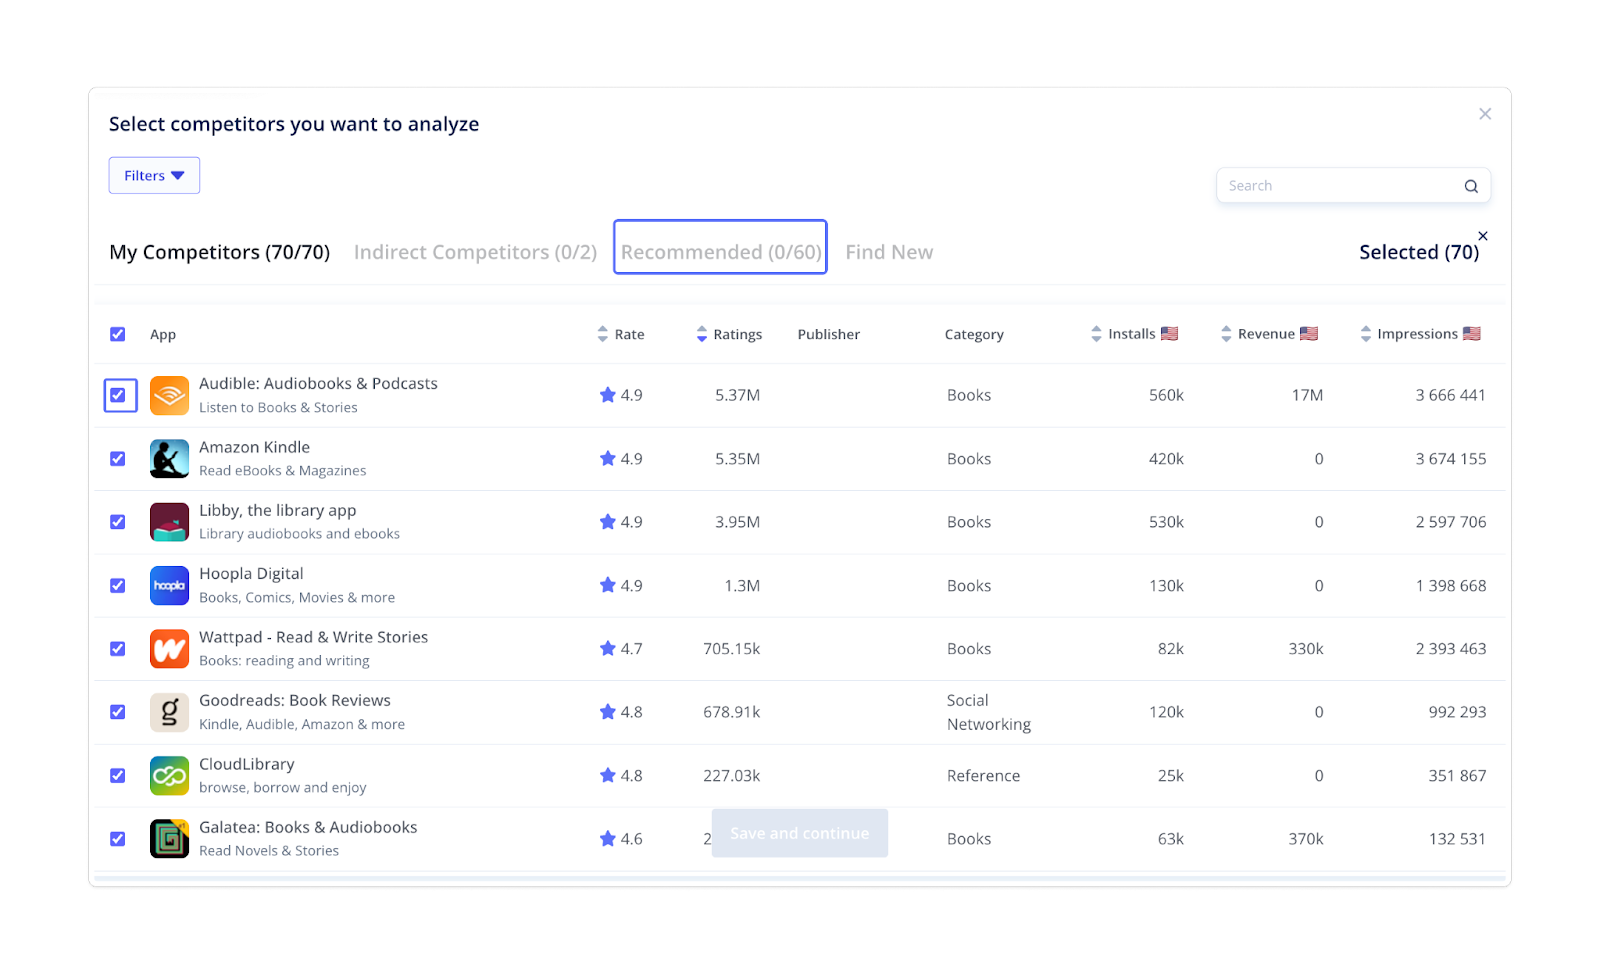This screenshot has width=1600, height=977.
Task: Open the Galatea app icon
Action: [169, 839]
